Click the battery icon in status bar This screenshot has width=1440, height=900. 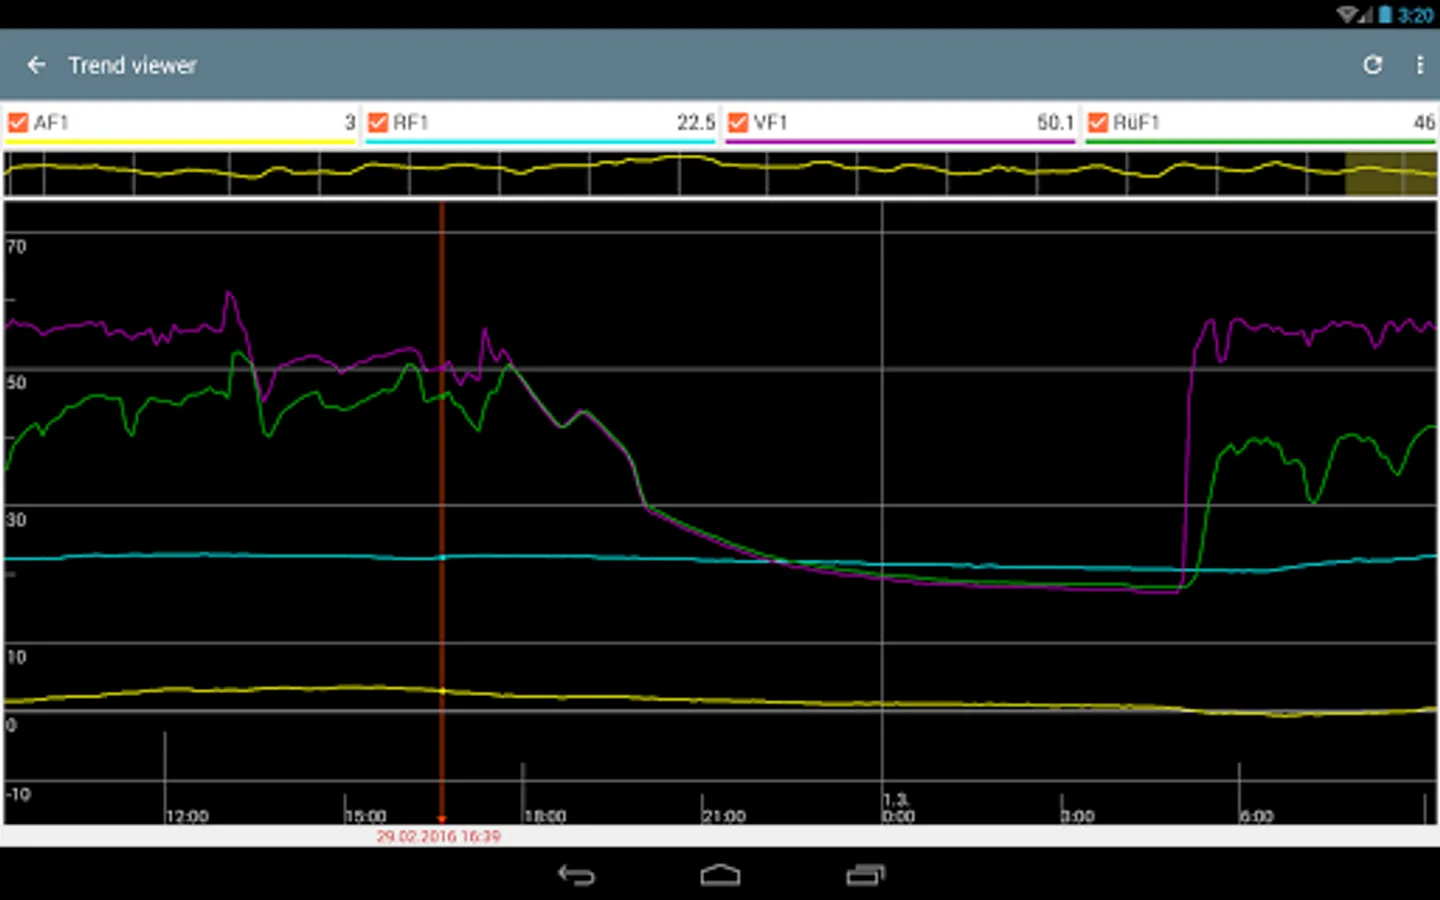pyautogui.click(x=1386, y=14)
